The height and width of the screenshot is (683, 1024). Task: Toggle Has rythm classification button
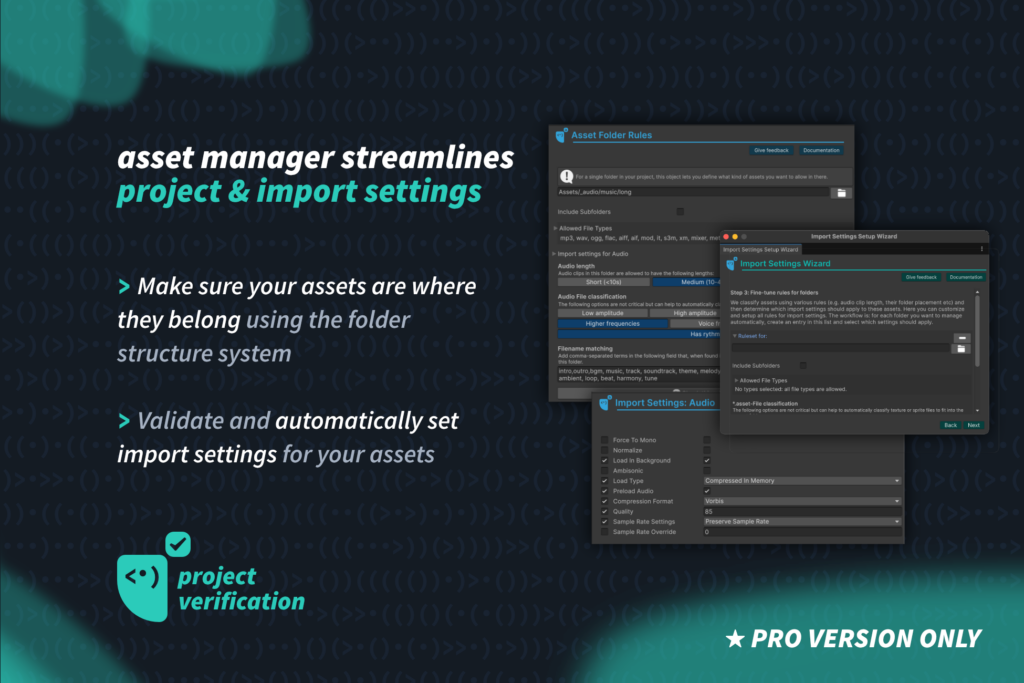(x=639, y=334)
